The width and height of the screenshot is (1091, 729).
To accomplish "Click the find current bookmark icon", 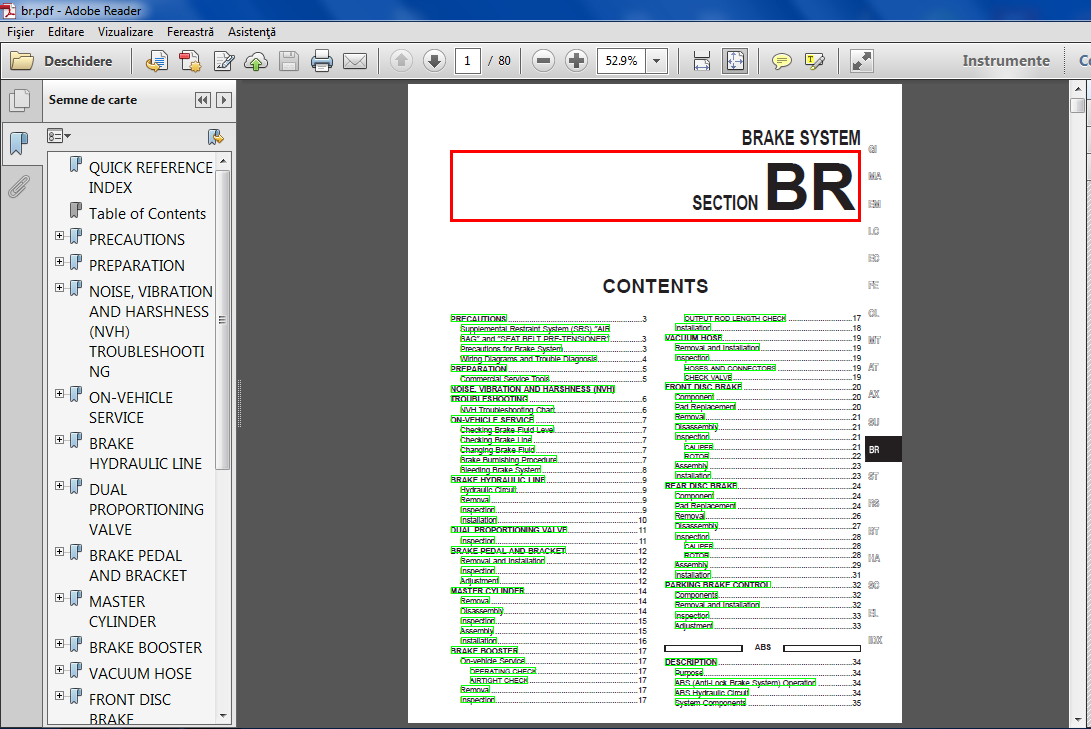I will coord(216,136).
